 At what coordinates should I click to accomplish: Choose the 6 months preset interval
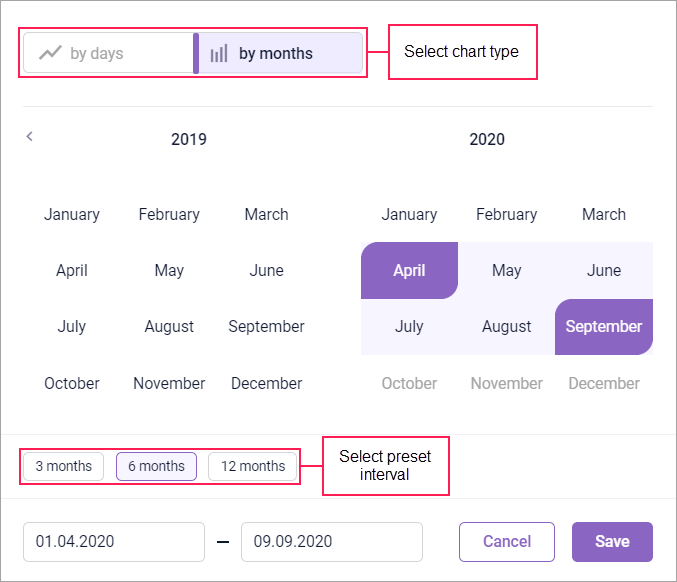tap(156, 466)
